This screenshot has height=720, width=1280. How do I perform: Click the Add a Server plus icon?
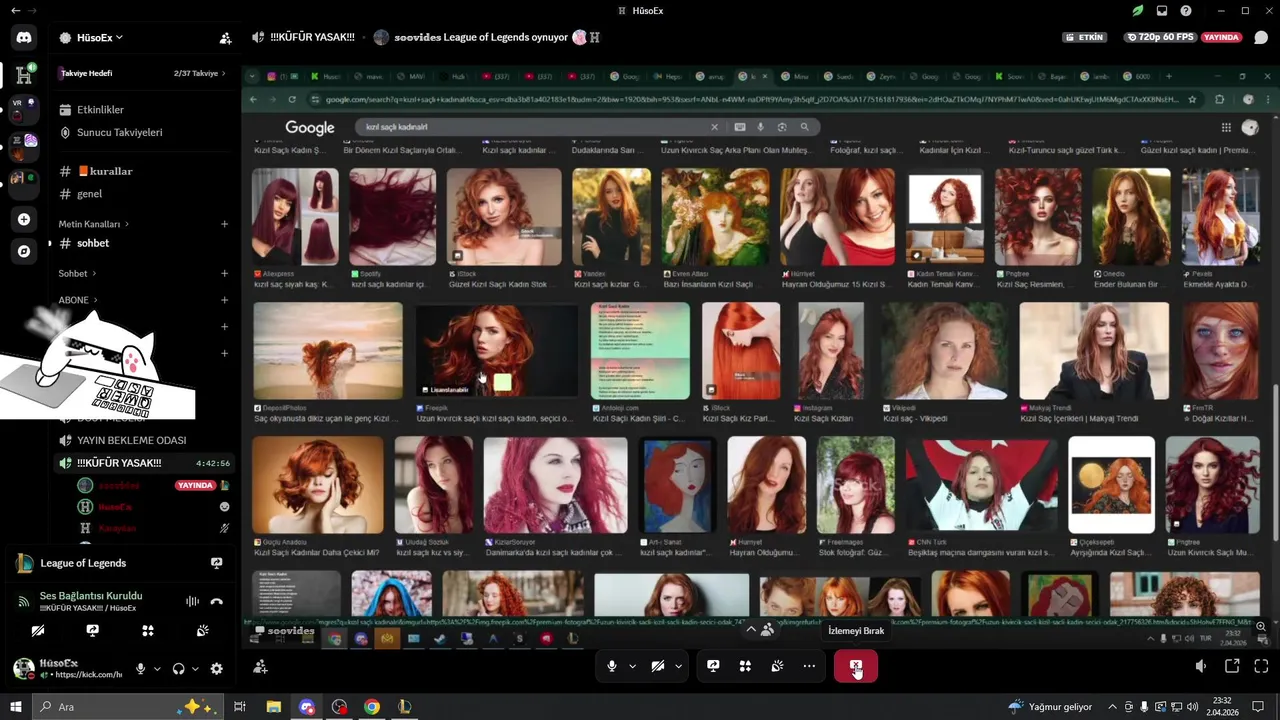[x=24, y=219]
